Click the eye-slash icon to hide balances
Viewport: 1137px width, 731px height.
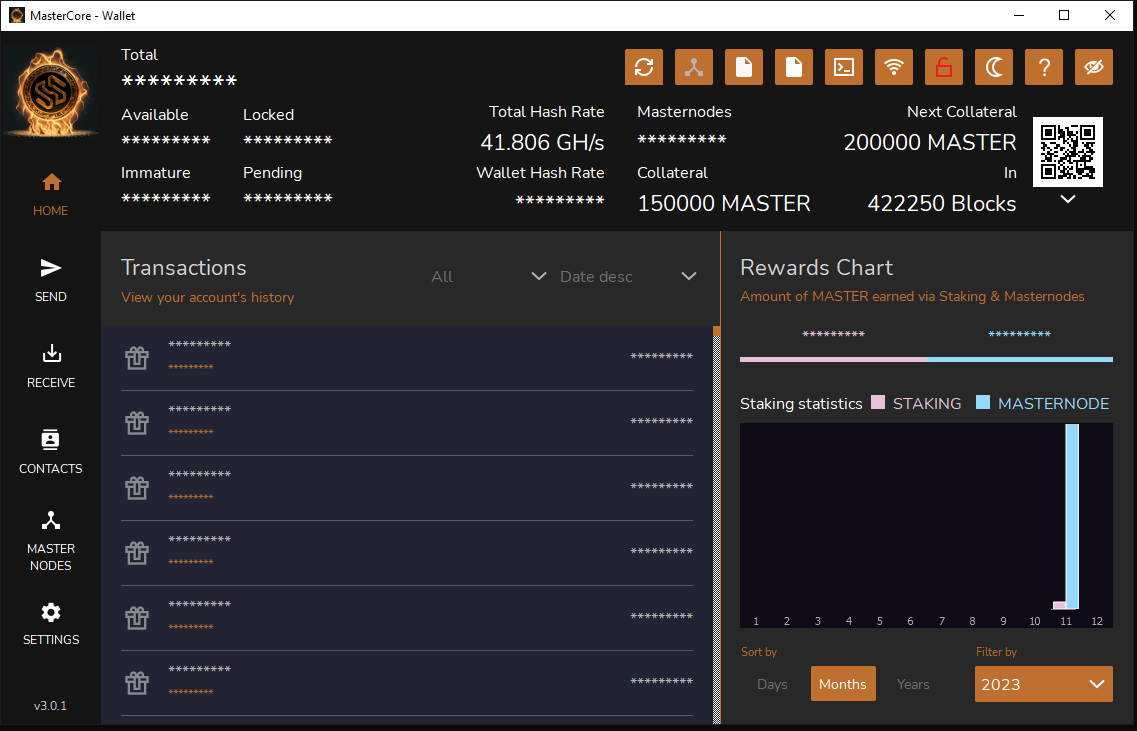pyautogui.click(x=1093, y=67)
